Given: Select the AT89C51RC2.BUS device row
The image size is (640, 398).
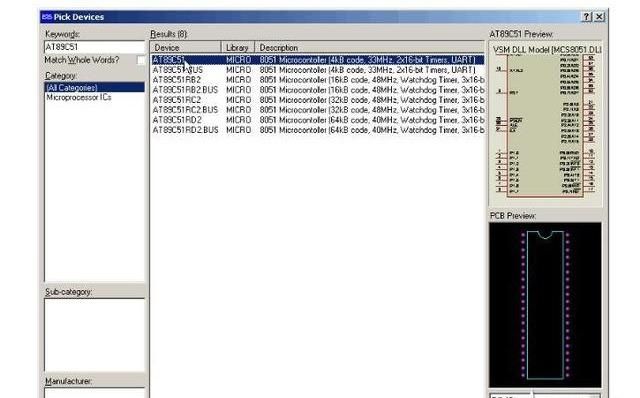Looking at the screenshot, I should point(318,110).
